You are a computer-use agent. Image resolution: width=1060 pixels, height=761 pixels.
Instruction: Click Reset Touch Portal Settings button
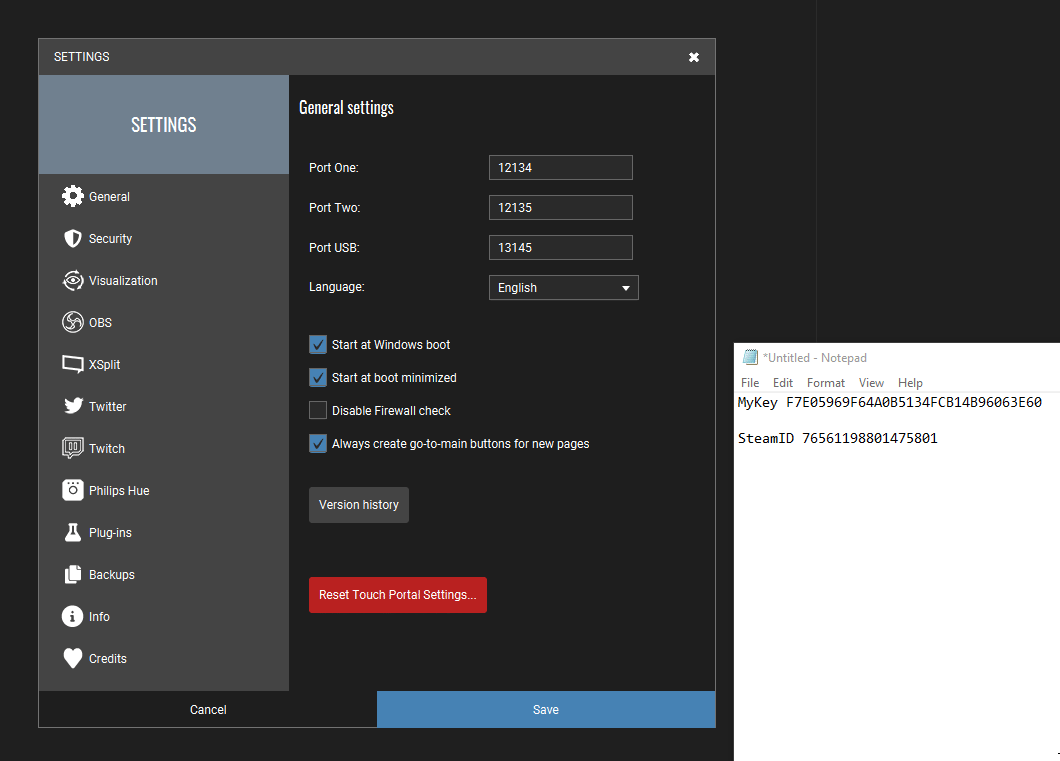pos(398,595)
